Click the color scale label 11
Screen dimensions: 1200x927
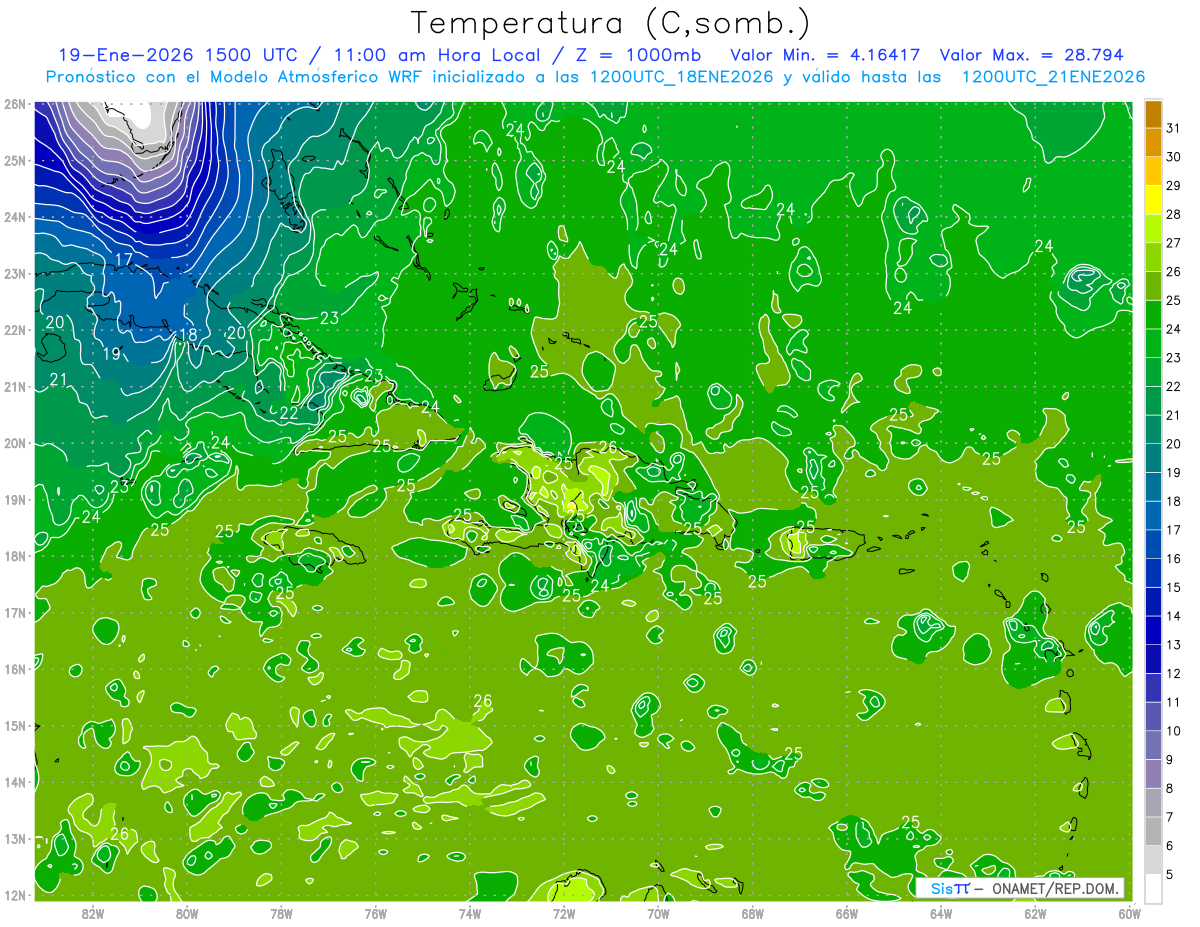coord(1173,702)
